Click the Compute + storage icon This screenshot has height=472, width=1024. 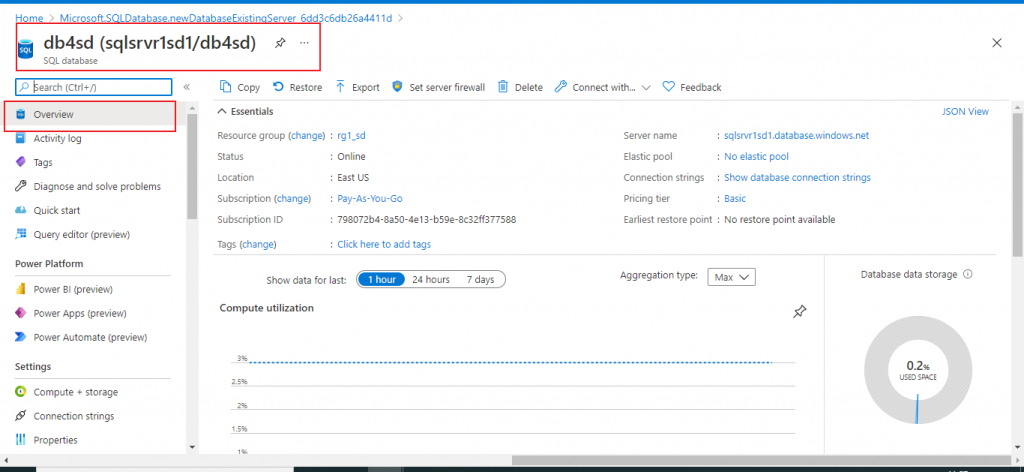(x=20, y=392)
